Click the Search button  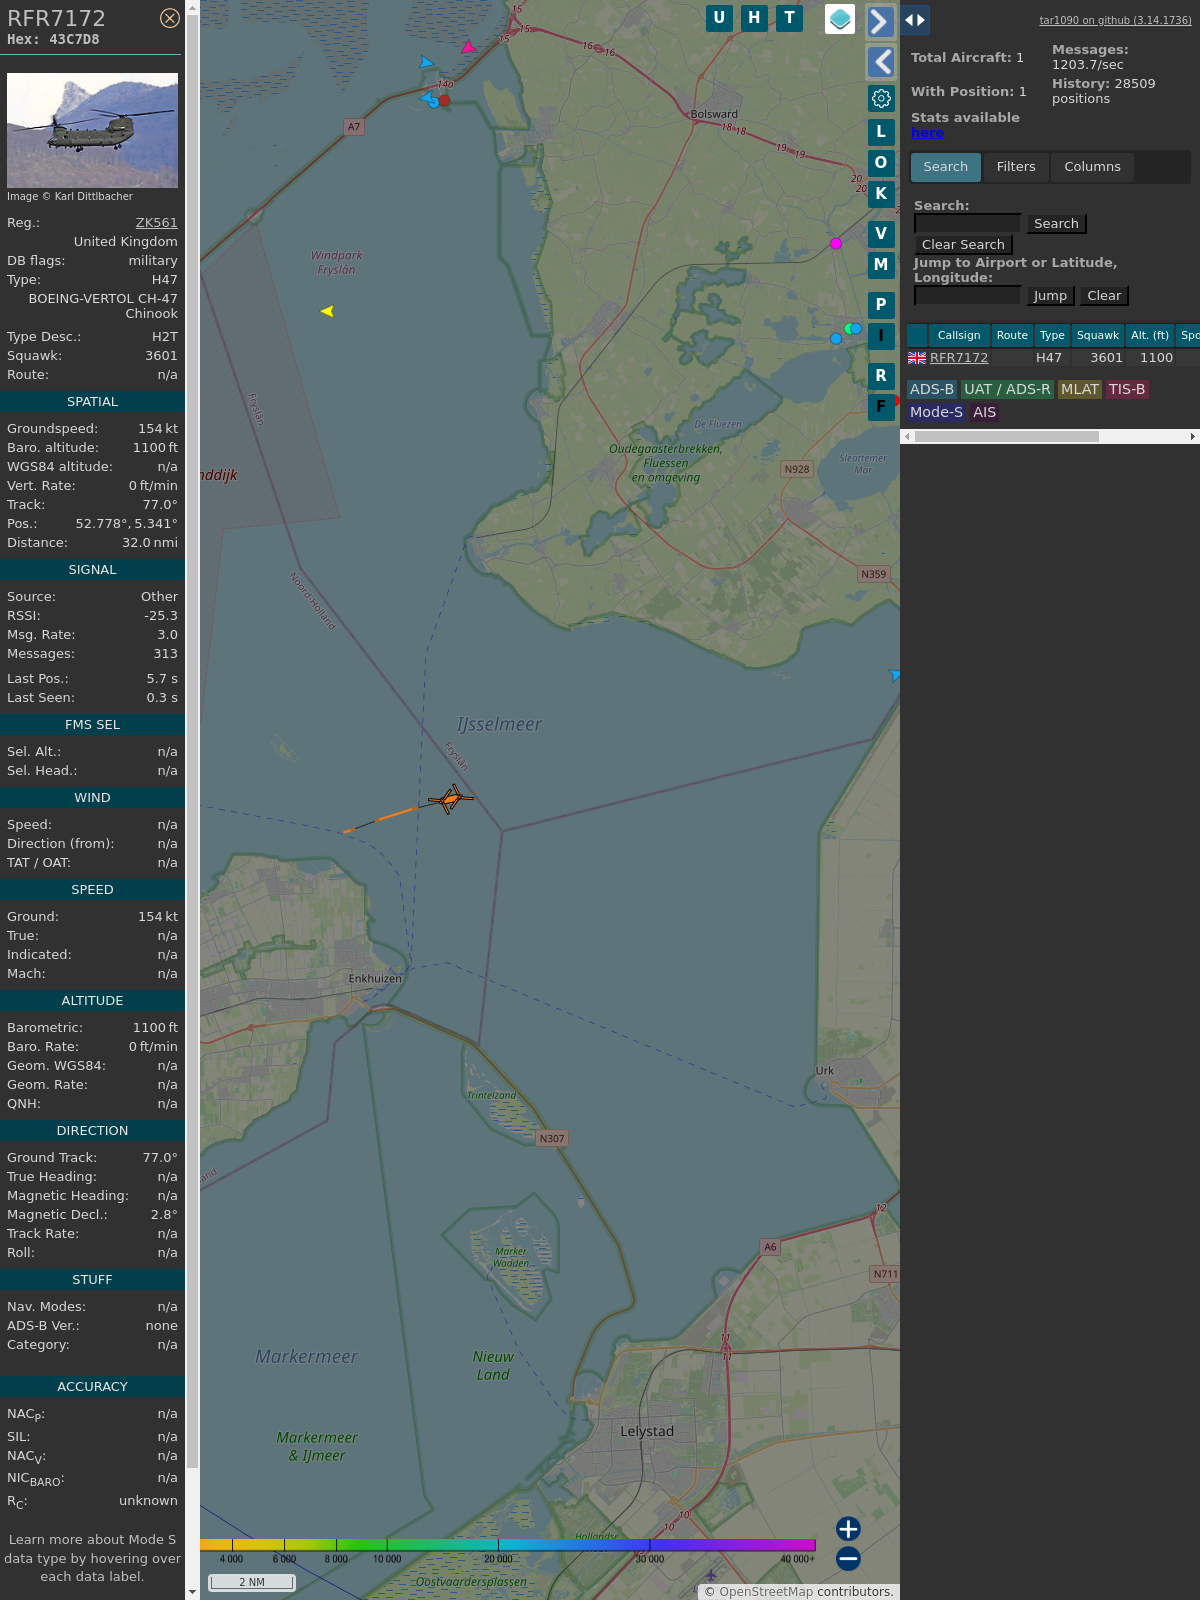click(x=1056, y=224)
